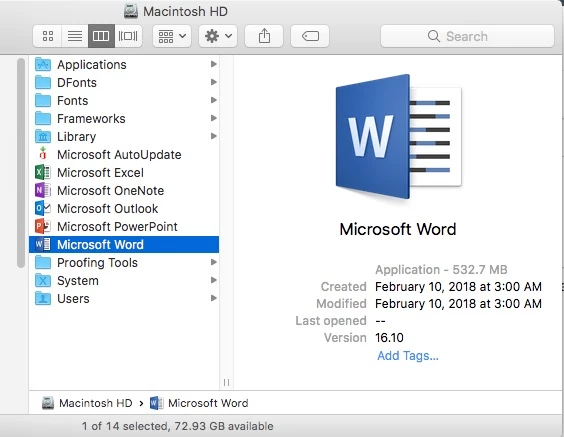Click the Microsoft PowerPoint icon
The image size is (564, 437).
[x=43, y=226]
